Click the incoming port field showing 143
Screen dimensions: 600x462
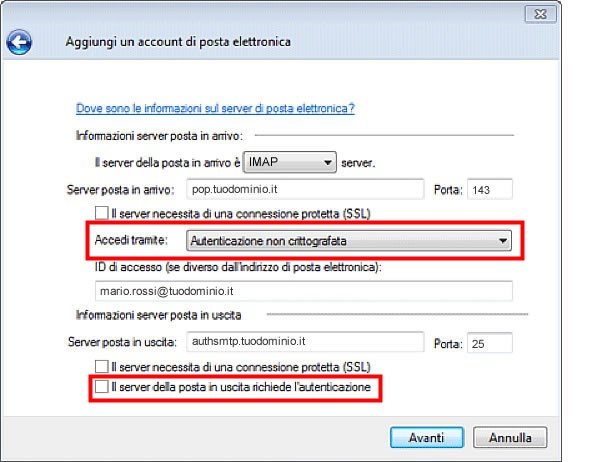(489, 189)
